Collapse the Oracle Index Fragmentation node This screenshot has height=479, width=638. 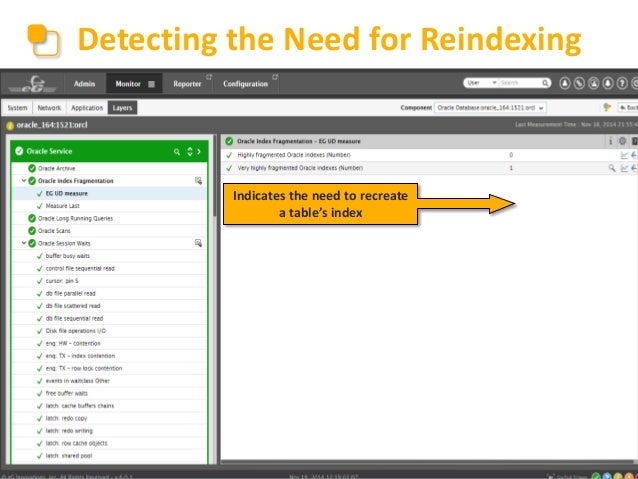point(24,180)
